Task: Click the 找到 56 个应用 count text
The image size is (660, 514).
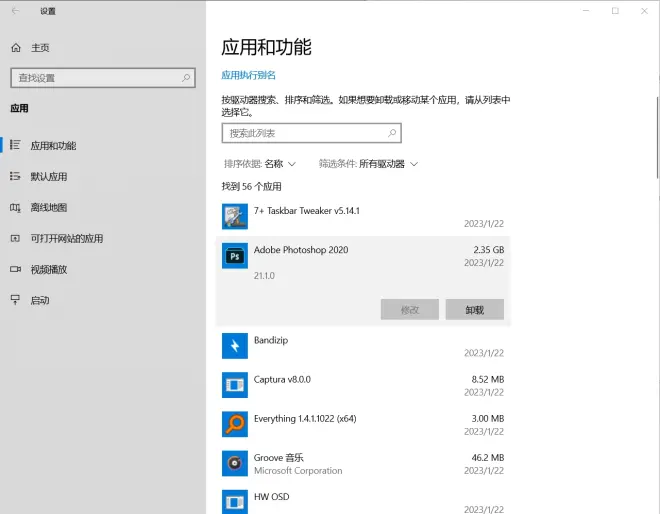Action: tap(251, 186)
